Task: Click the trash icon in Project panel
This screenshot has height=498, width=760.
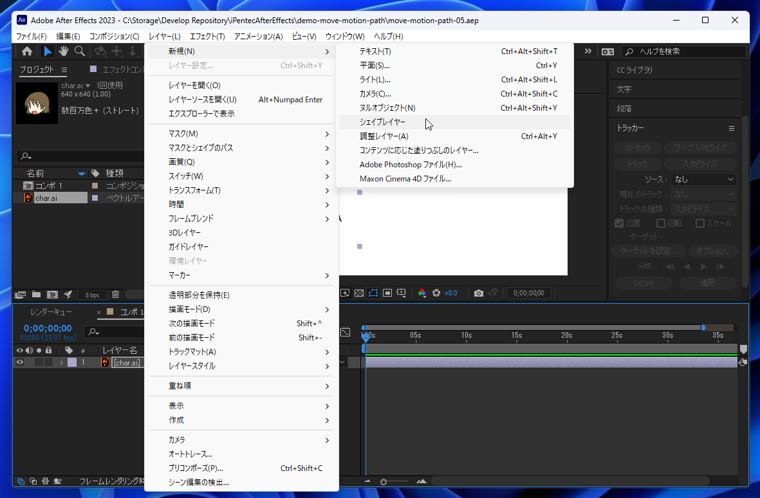Action: point(115,295)
